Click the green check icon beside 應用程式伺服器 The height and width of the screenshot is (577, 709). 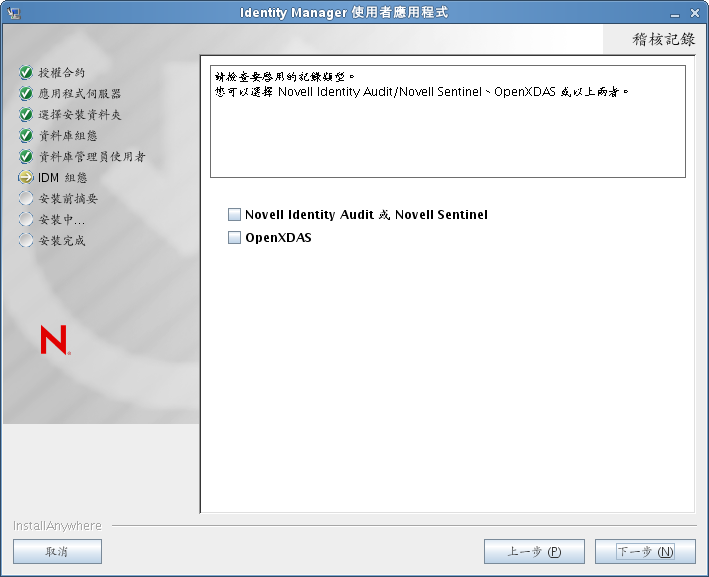26,93
